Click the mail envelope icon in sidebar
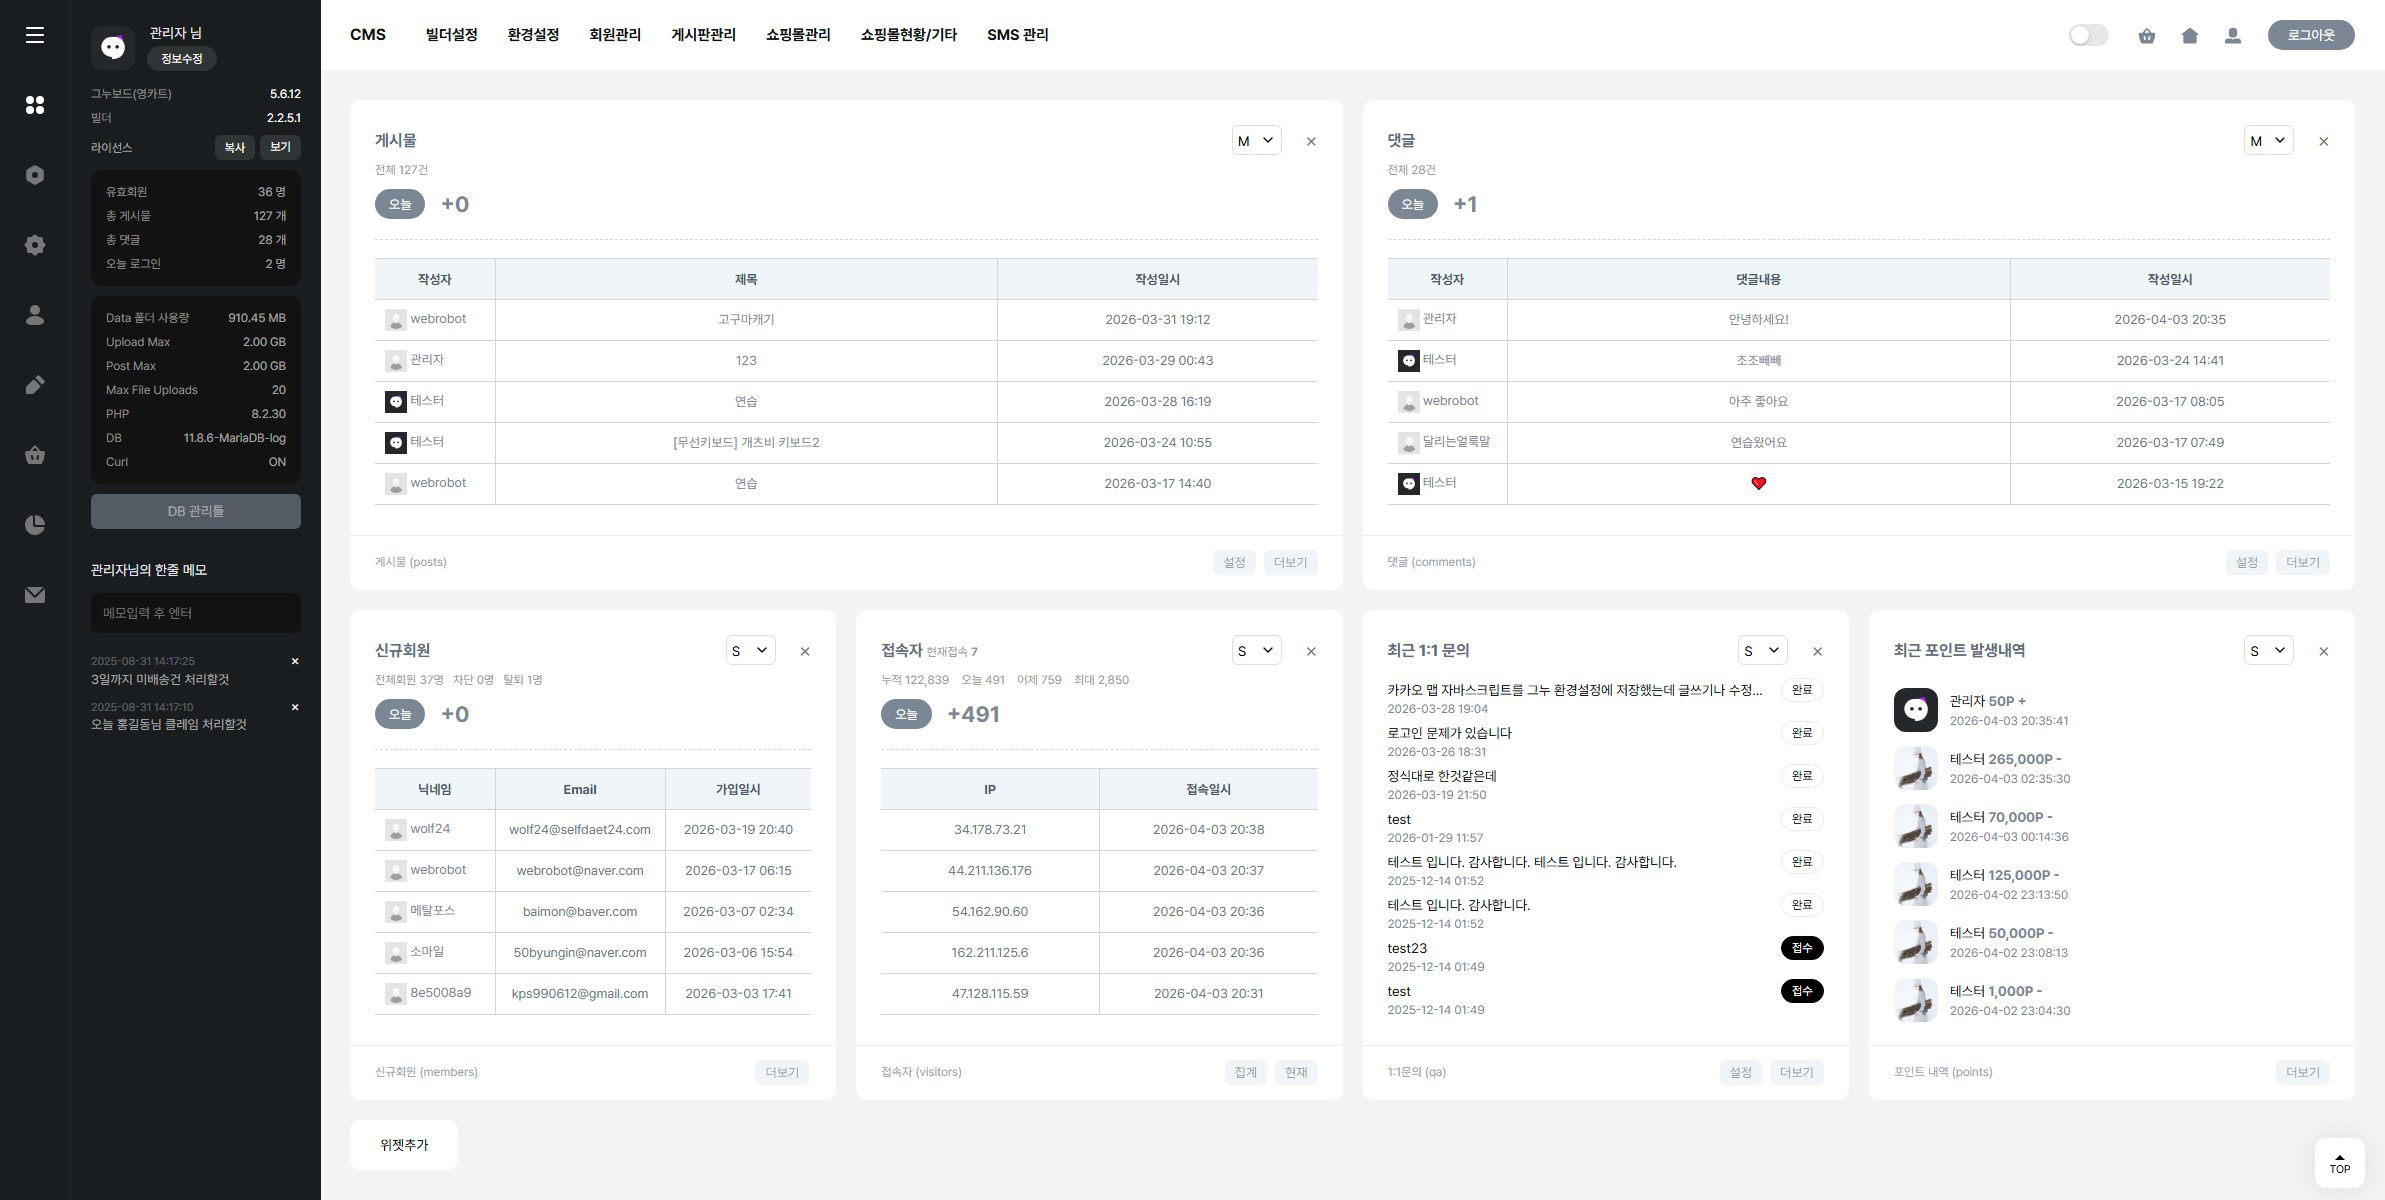 pyautogui.click(x=35, y=595)
